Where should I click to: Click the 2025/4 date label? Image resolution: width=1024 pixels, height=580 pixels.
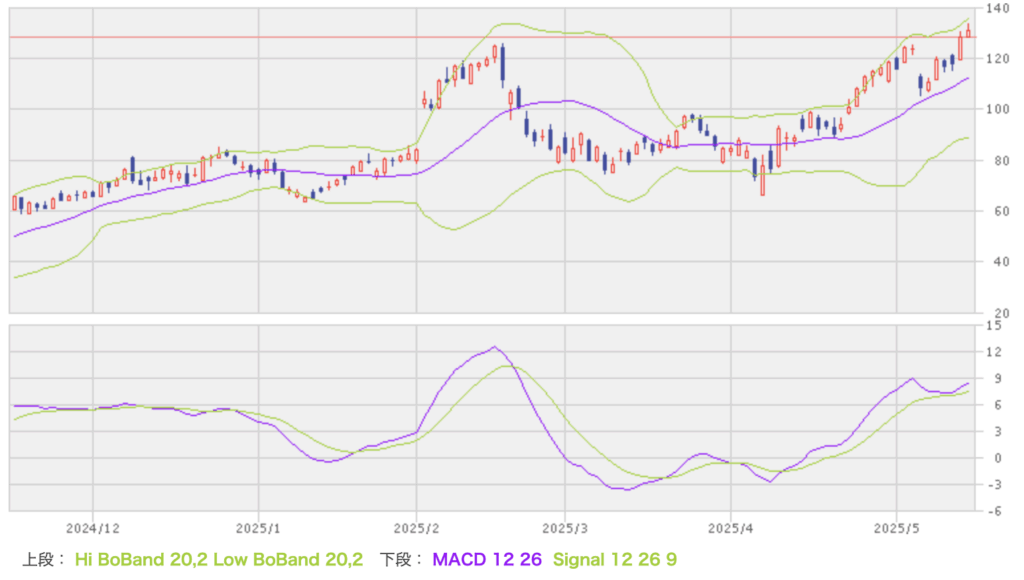coord(730,528)
